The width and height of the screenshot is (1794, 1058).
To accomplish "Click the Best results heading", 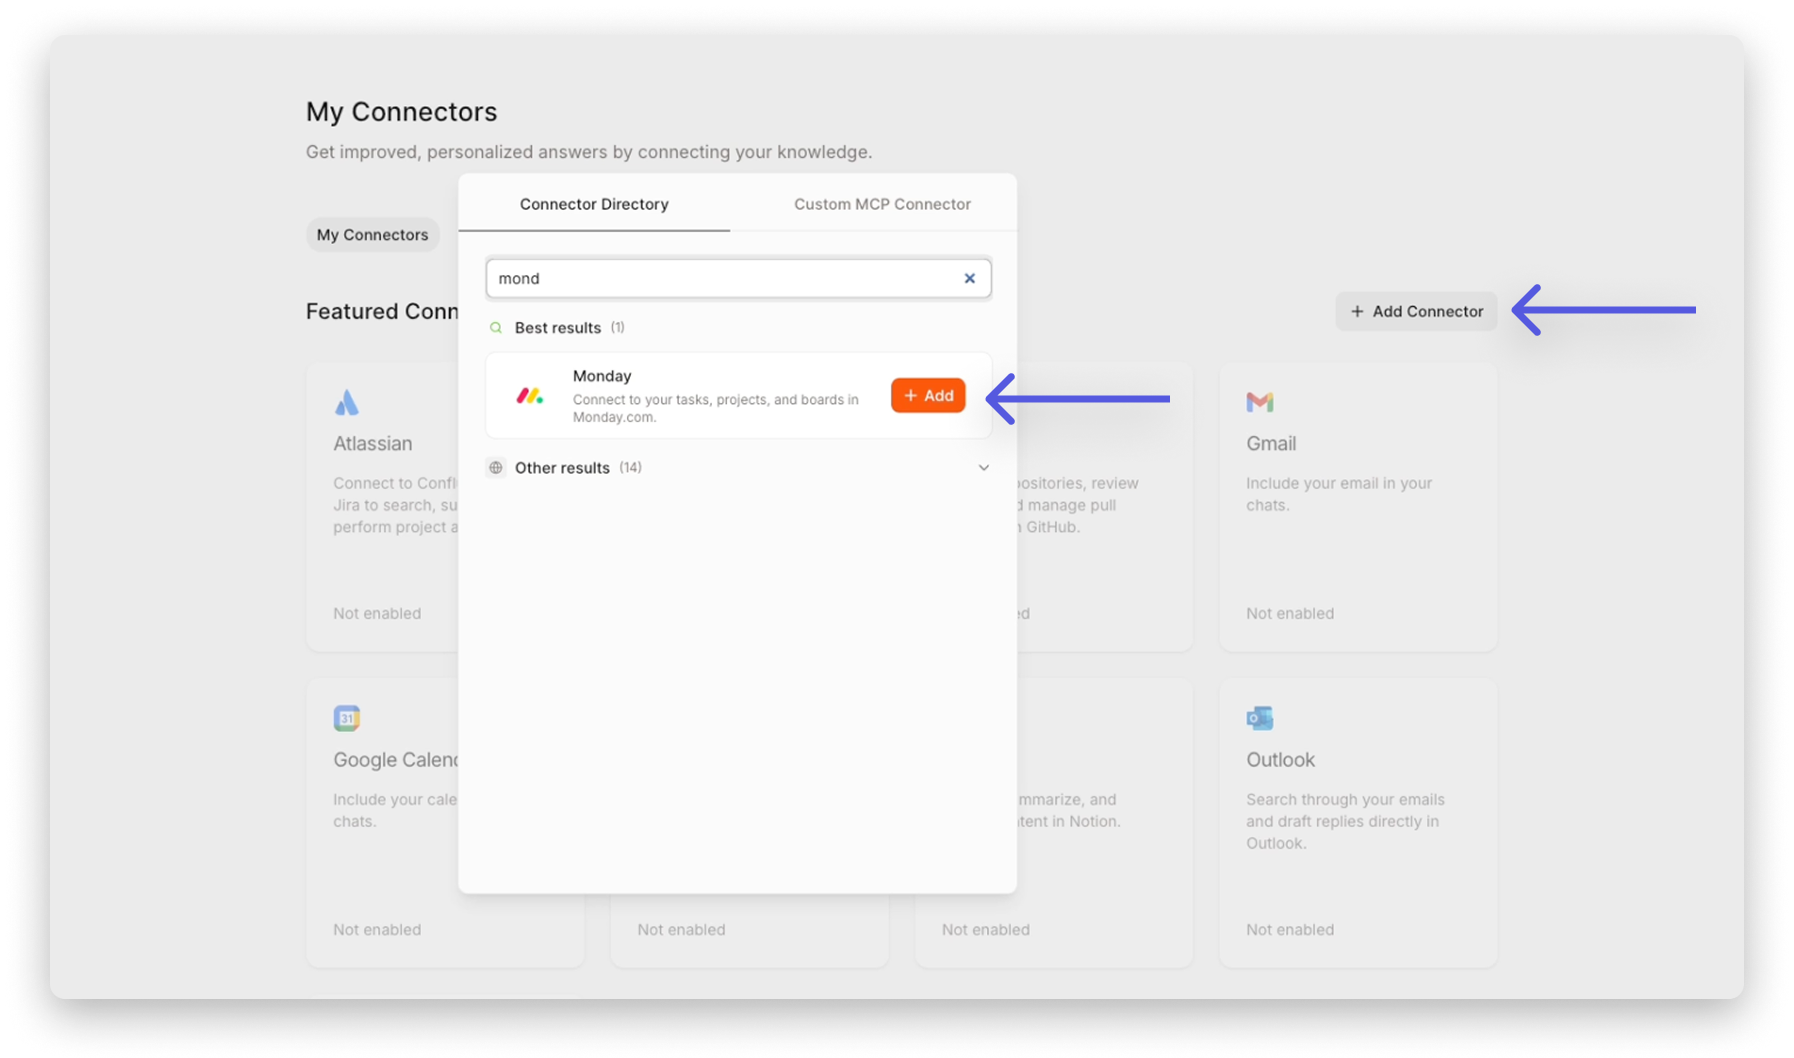I will click(558, 327).
